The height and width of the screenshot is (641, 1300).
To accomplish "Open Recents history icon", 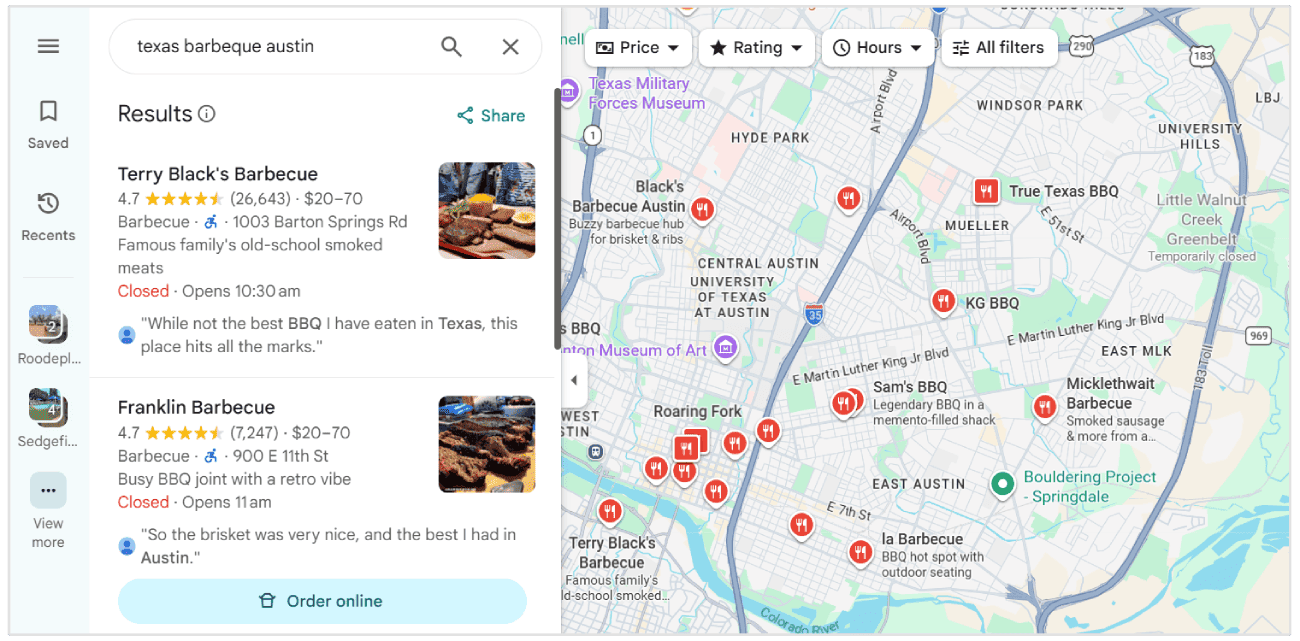I will pyautogui.click(x=48, y=204).
